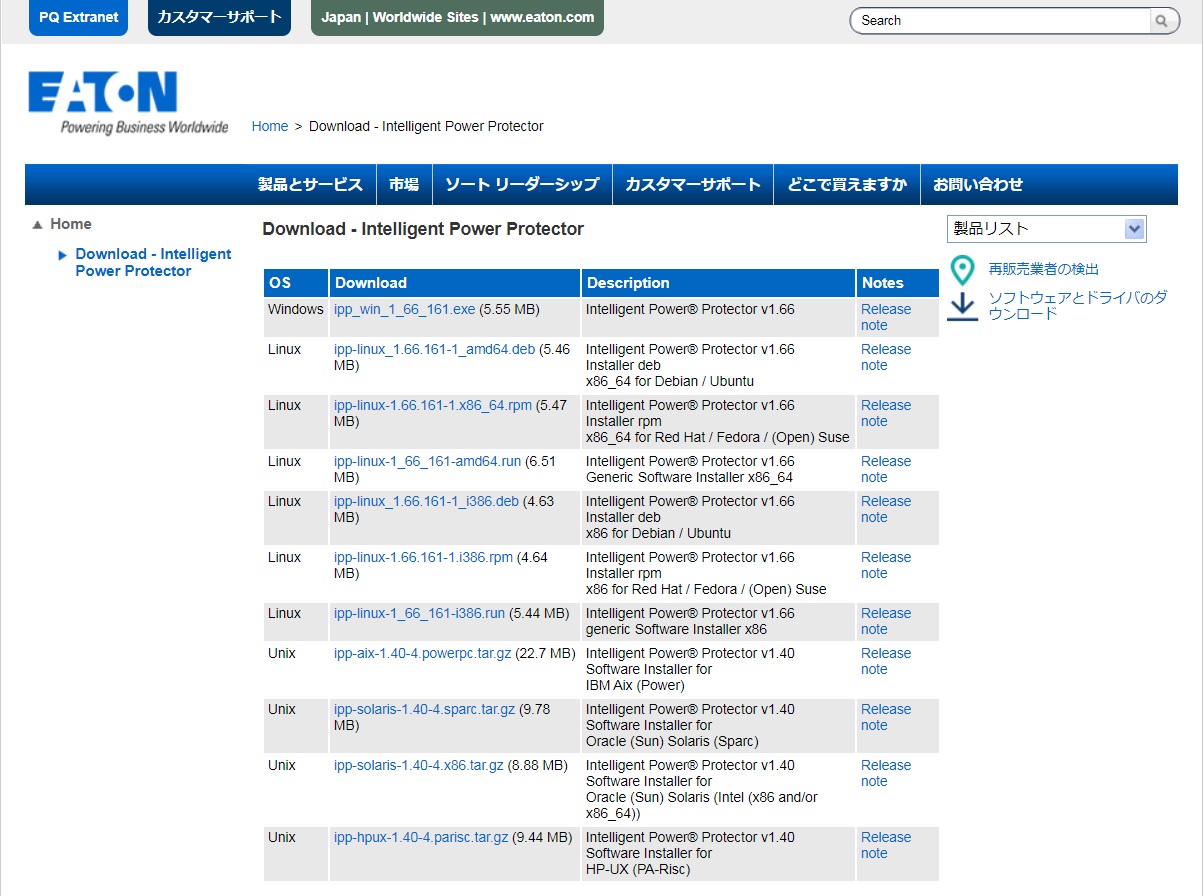Download ipp-aix-1.40-4.powerpc.tar.gz

422,654
